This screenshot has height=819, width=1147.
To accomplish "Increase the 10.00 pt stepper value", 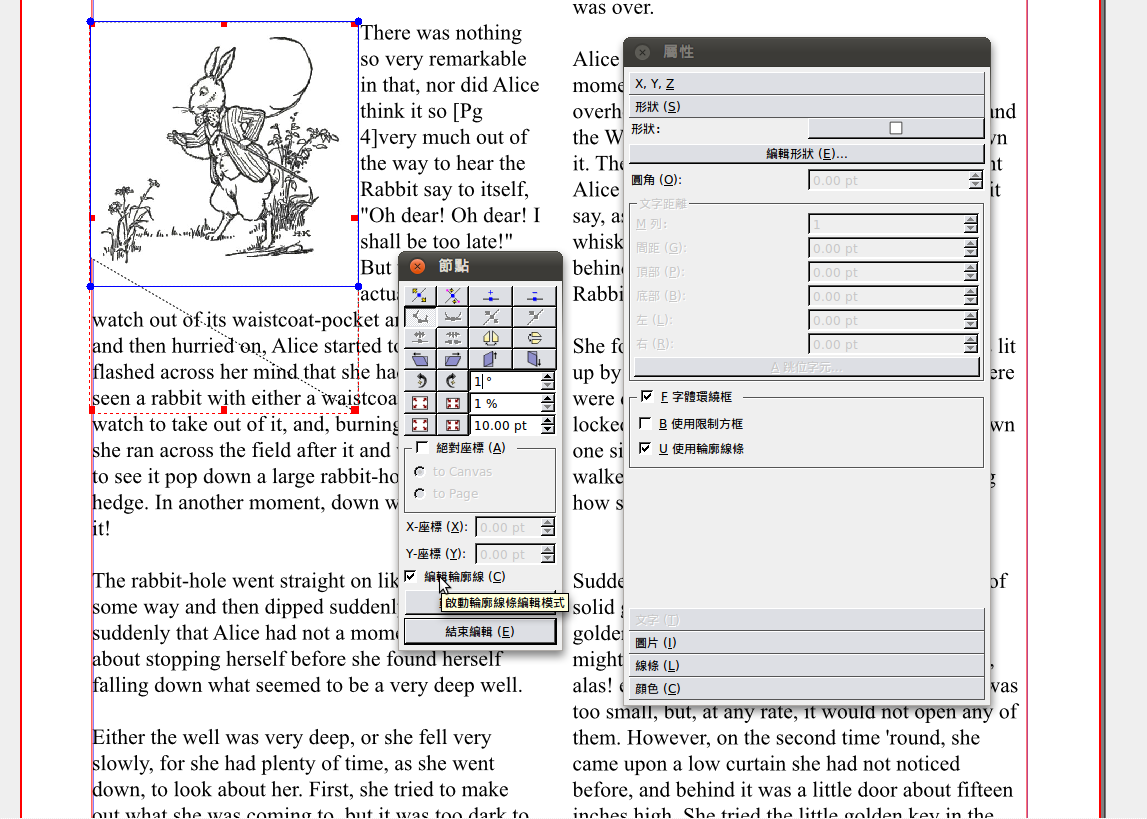I will [547, 420].
